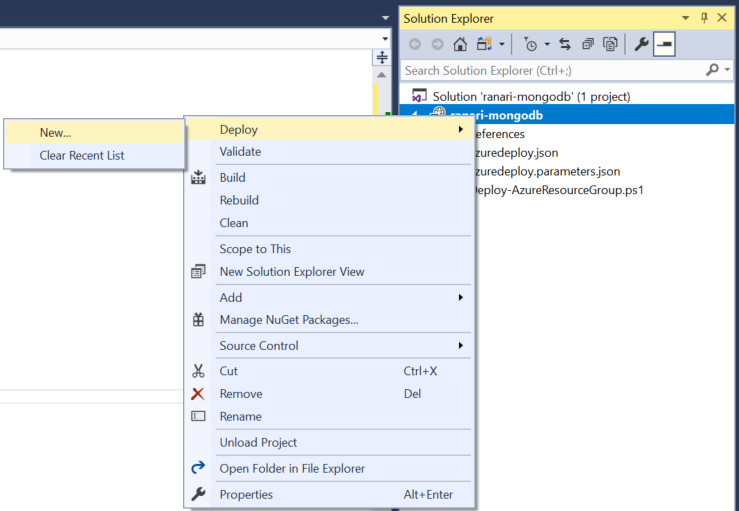Toggle auto-hide pin for Solution Explorer
The image size is (739, 511).
point(704,18)
